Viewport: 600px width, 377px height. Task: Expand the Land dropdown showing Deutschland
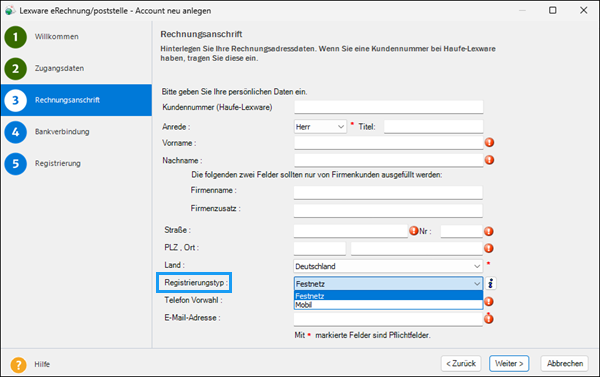tap(388, 266)
